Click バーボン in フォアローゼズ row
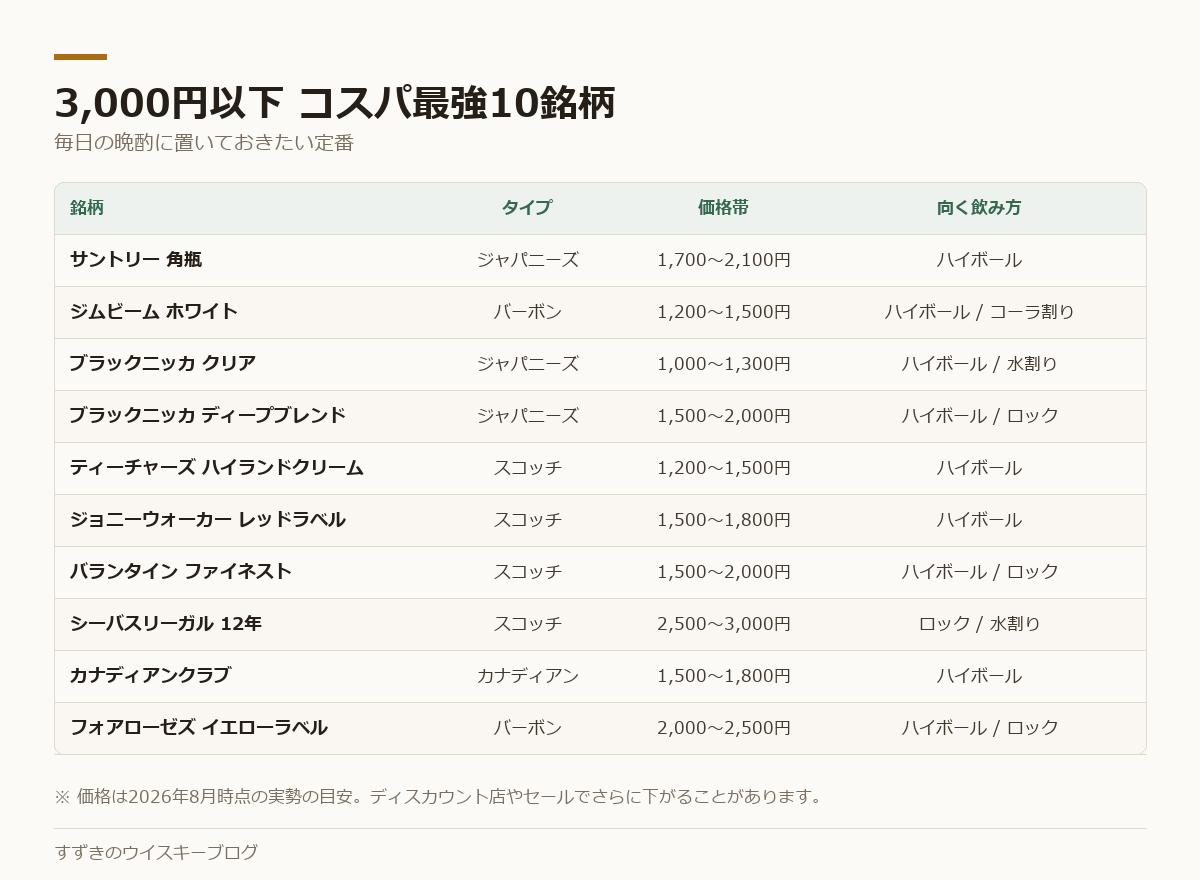The height and width of the screenshot is (880, 1200). tap(528, 728)
